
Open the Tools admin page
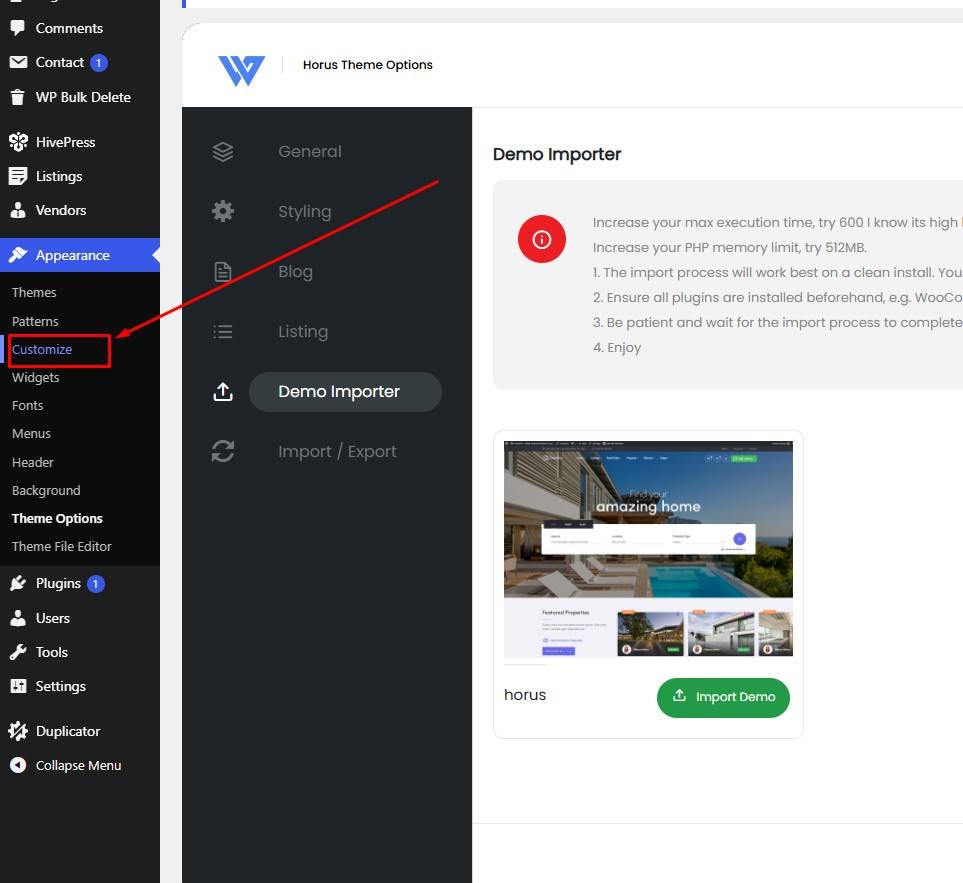click(x=52, y=652)
